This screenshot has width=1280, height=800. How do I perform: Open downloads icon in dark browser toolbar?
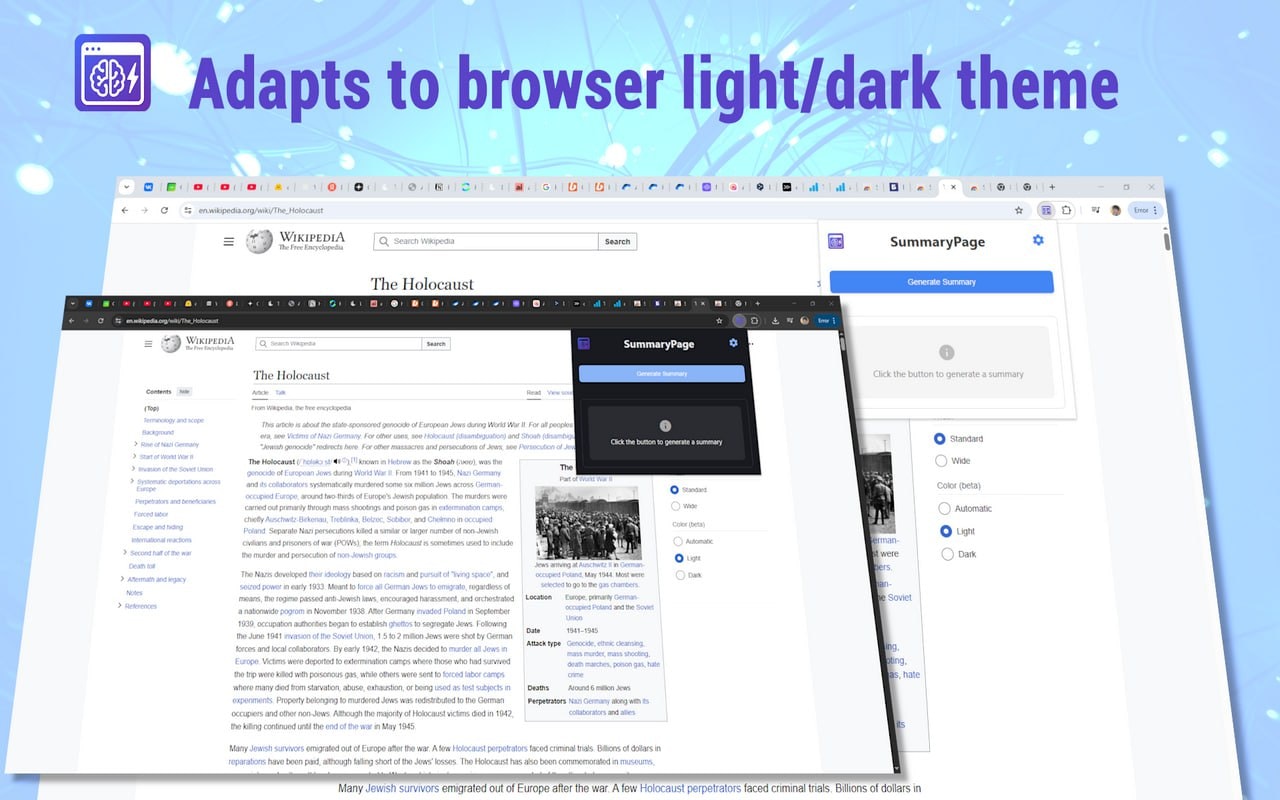pos(775,320)
